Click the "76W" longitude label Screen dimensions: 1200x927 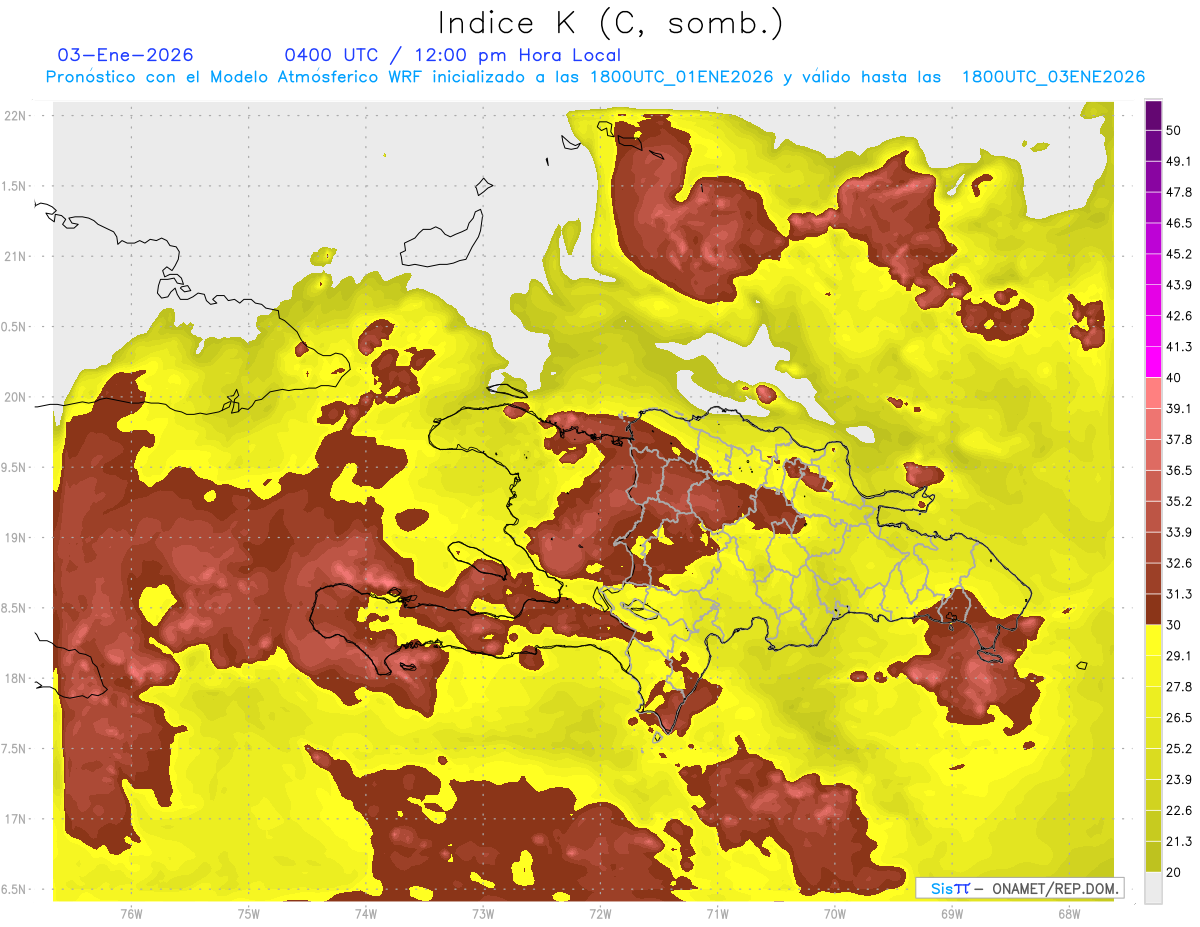[x=131, y=913]
